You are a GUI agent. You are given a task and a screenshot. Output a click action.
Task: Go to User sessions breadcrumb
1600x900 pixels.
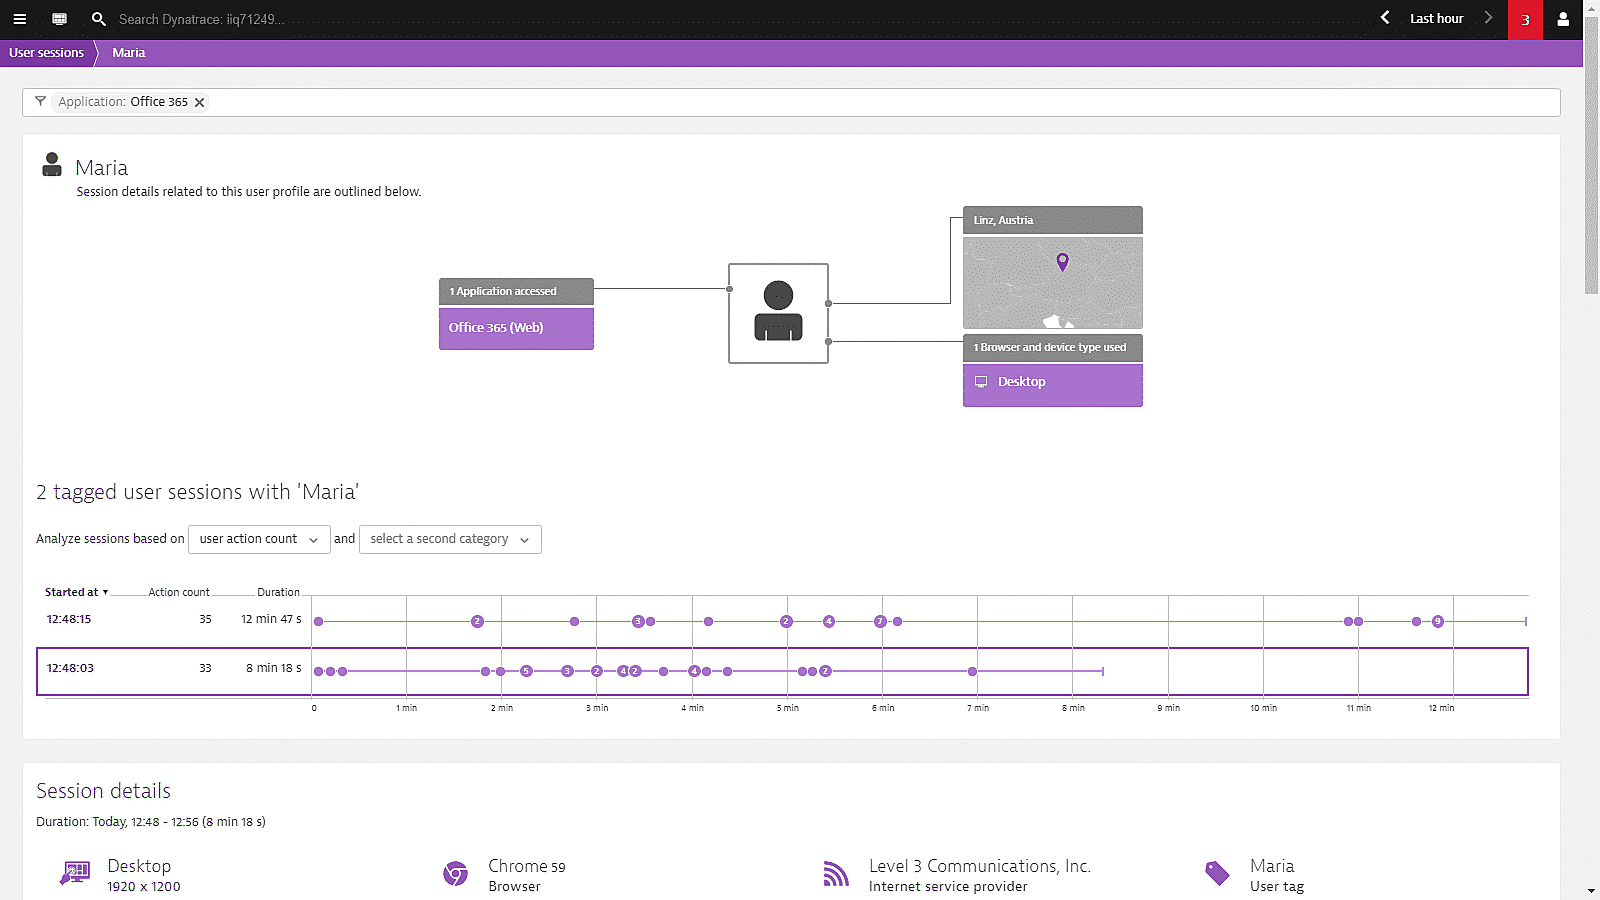(47, 53)
